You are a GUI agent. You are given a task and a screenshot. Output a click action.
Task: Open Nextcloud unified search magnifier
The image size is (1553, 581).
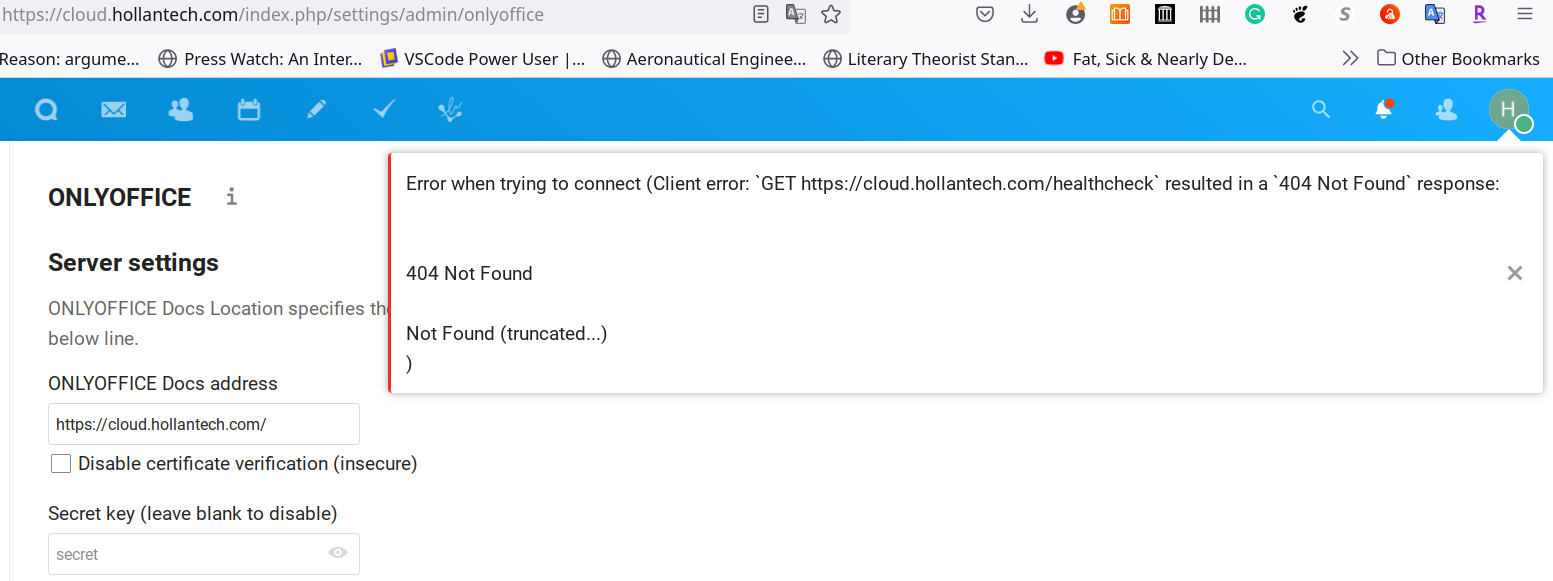(x=1321, y=110)
